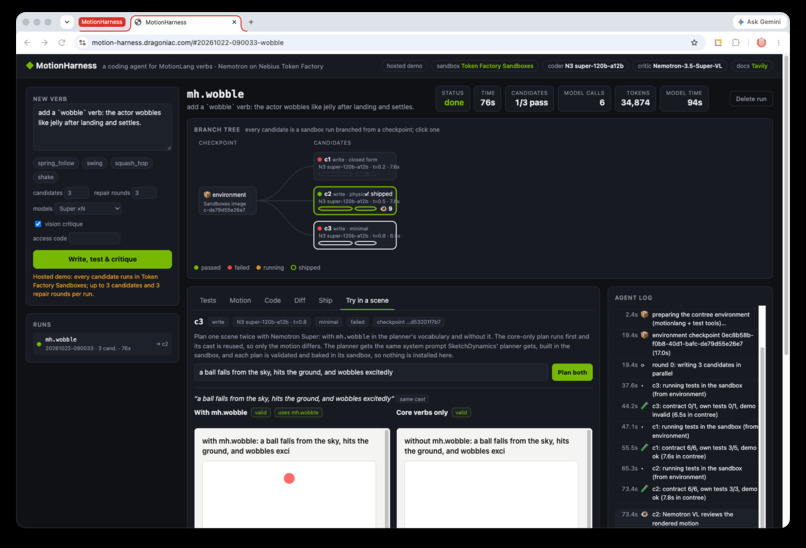This screenshot has width=806, height=548.
Task: Click the eye icon on Nemotron VL reviews log
Action: 644,514
